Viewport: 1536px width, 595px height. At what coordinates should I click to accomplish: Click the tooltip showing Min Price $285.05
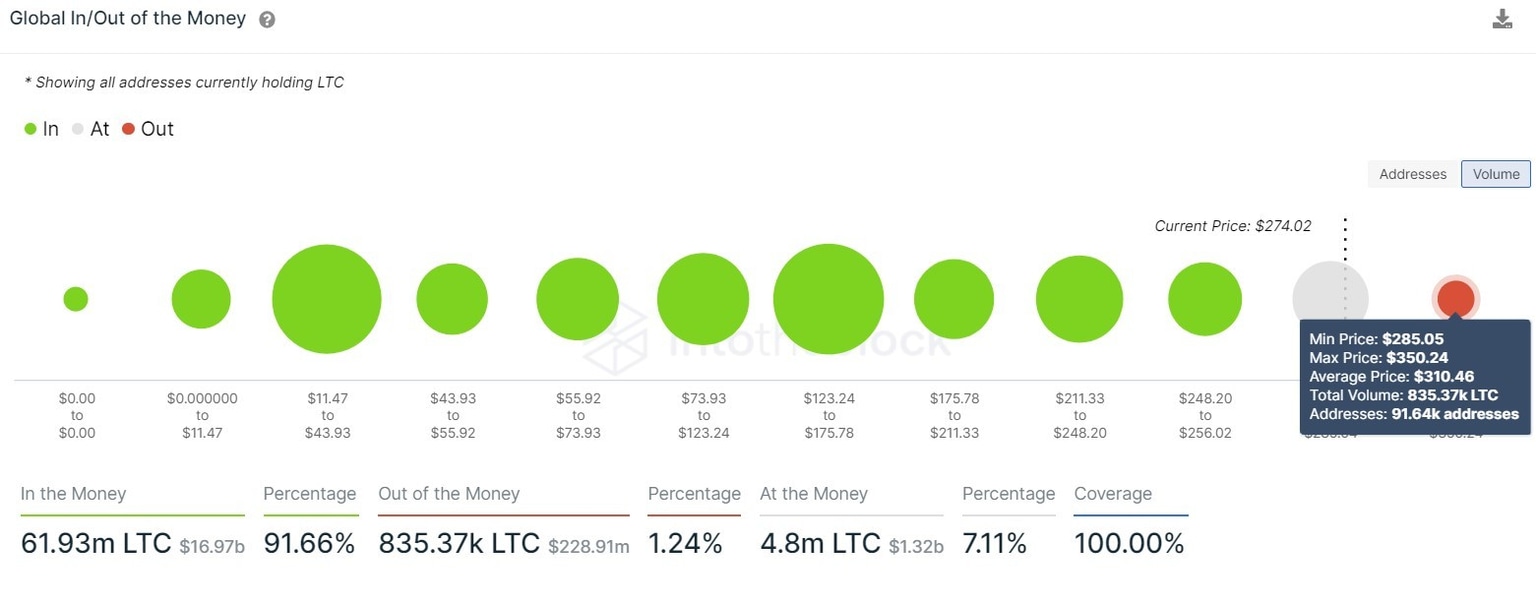click(x=1415, y=375)
